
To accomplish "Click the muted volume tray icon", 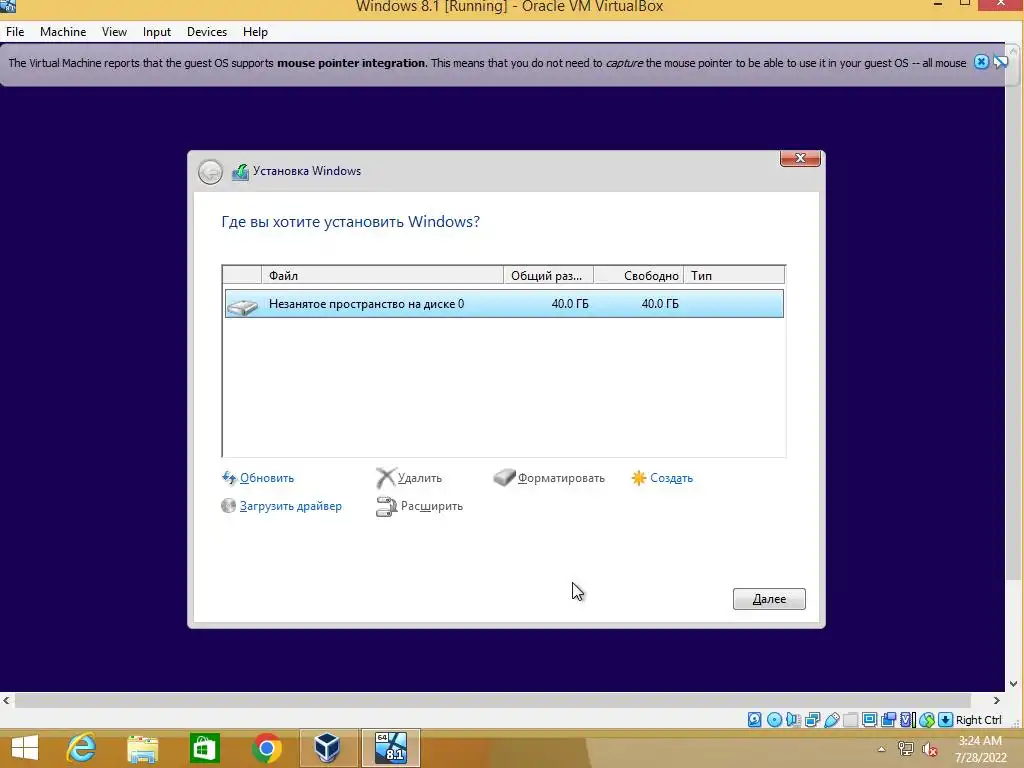I will (x=930, y=748).
